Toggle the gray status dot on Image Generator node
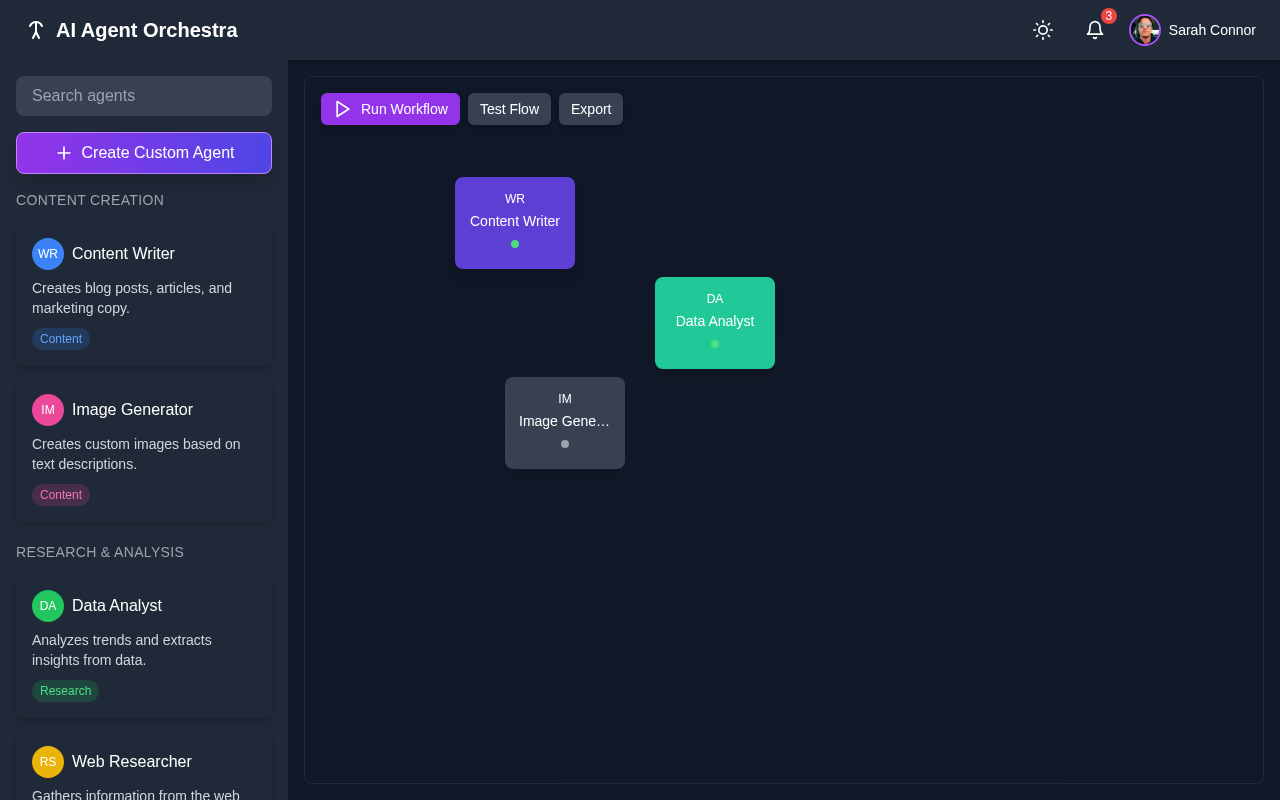 coord(564,443)
